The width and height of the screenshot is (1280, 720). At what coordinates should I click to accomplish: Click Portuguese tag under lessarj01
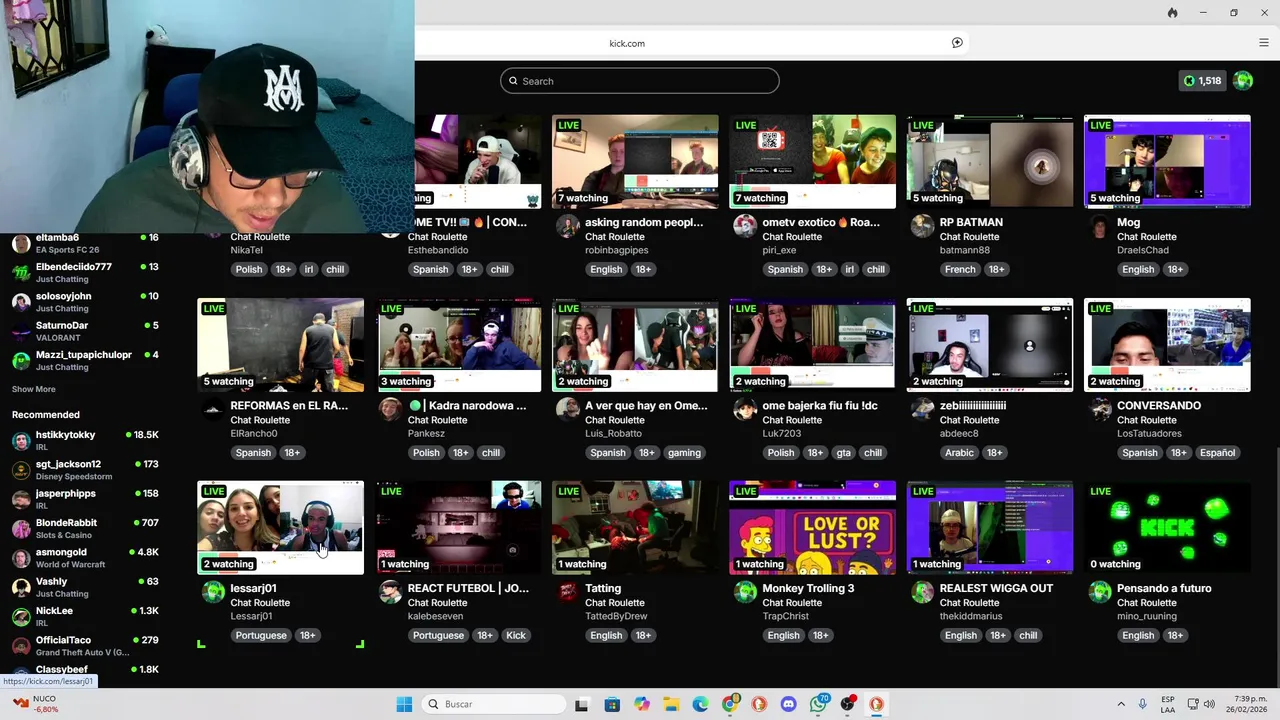tap(260, 635)
